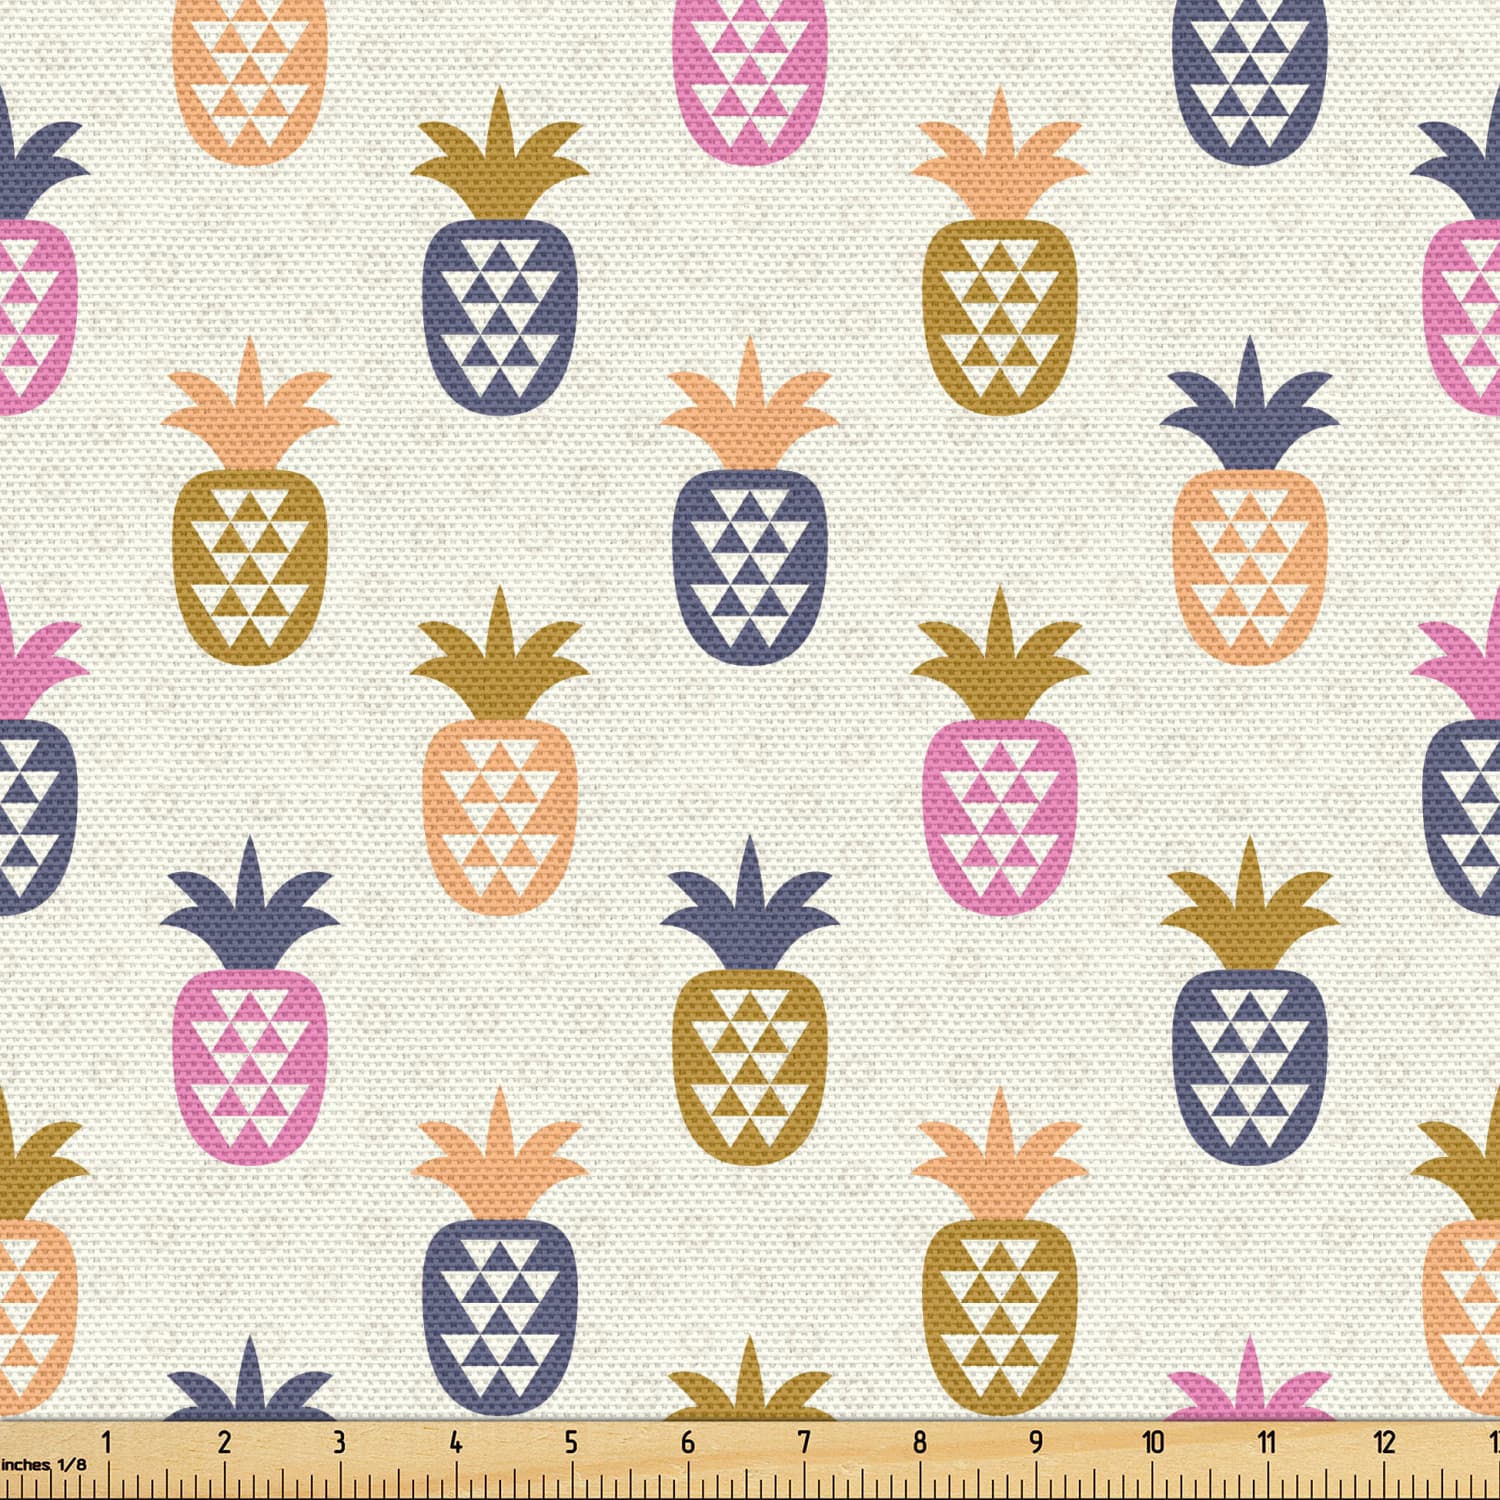This screenshot has width=1500, height=1500.
Task: Click the ruler number "3"
Action: pos(339,1442)
